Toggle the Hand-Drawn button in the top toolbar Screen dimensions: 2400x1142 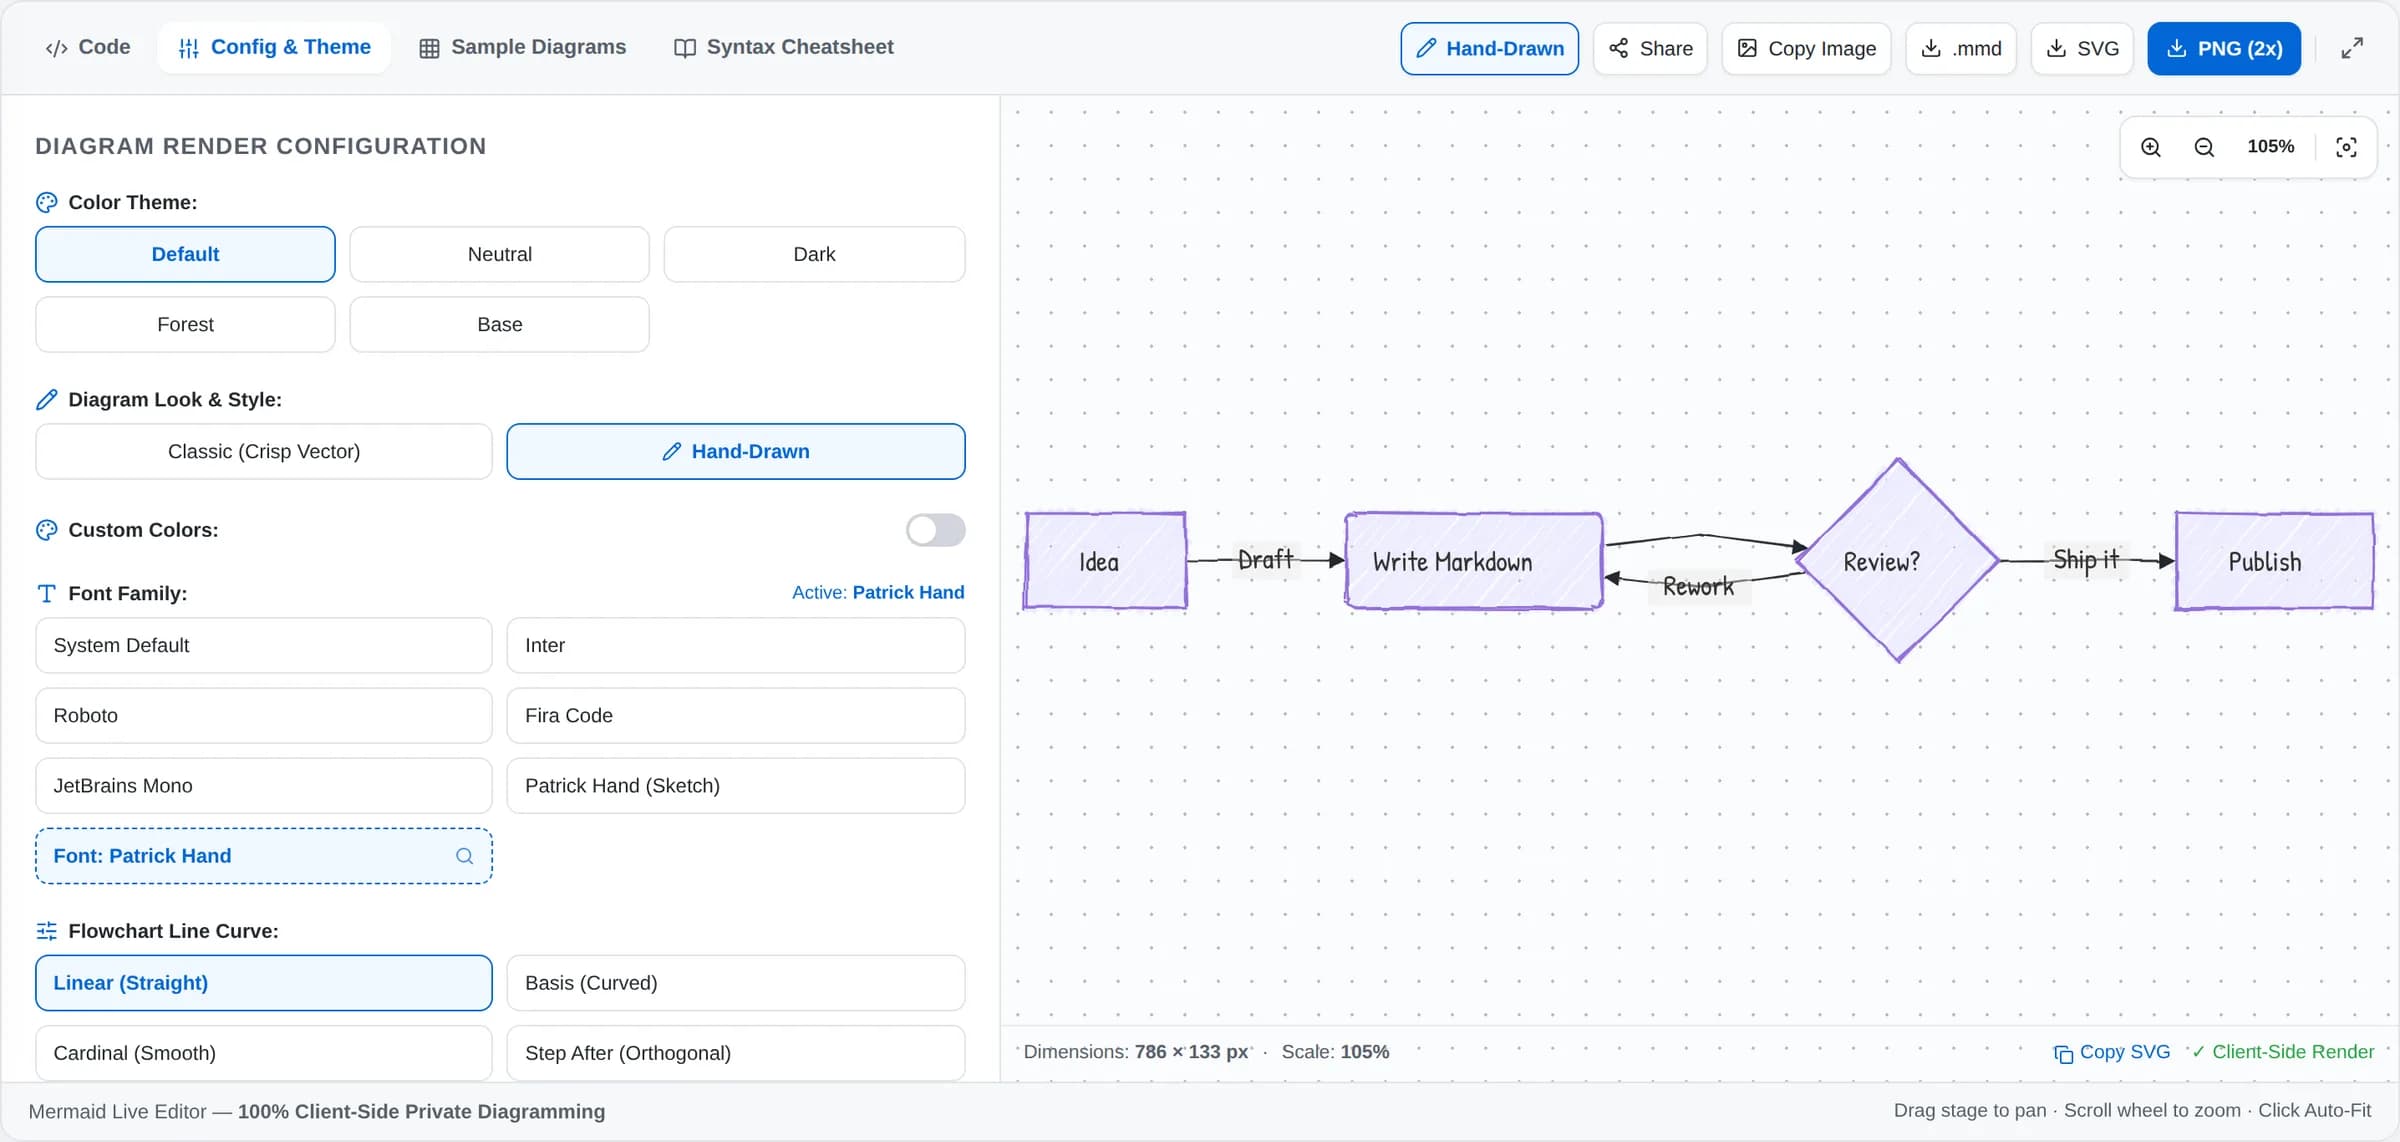coord(1490,48)
